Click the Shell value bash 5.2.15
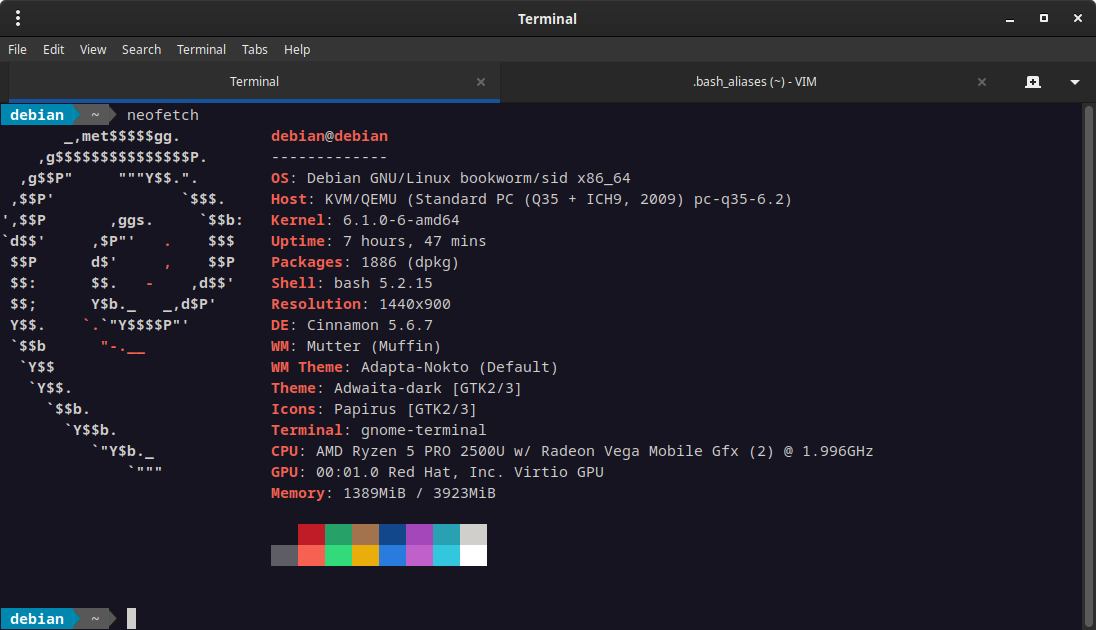The width and height of the screenshot is (1096, 630). [383, 282]
